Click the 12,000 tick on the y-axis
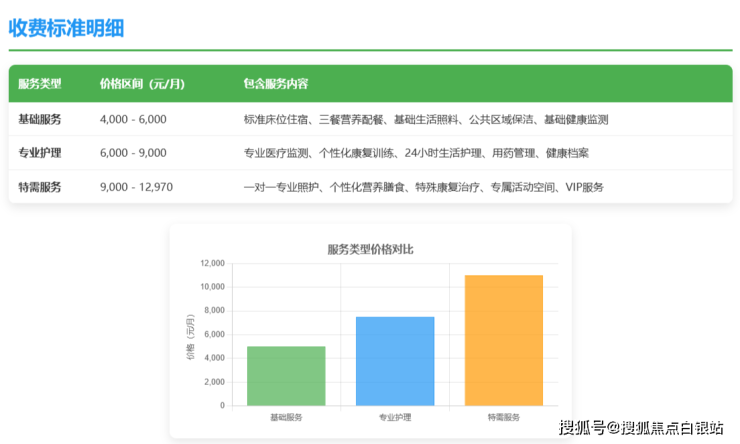Image resolution: width=740 pixels, height=444 pixels. point(211,263)
